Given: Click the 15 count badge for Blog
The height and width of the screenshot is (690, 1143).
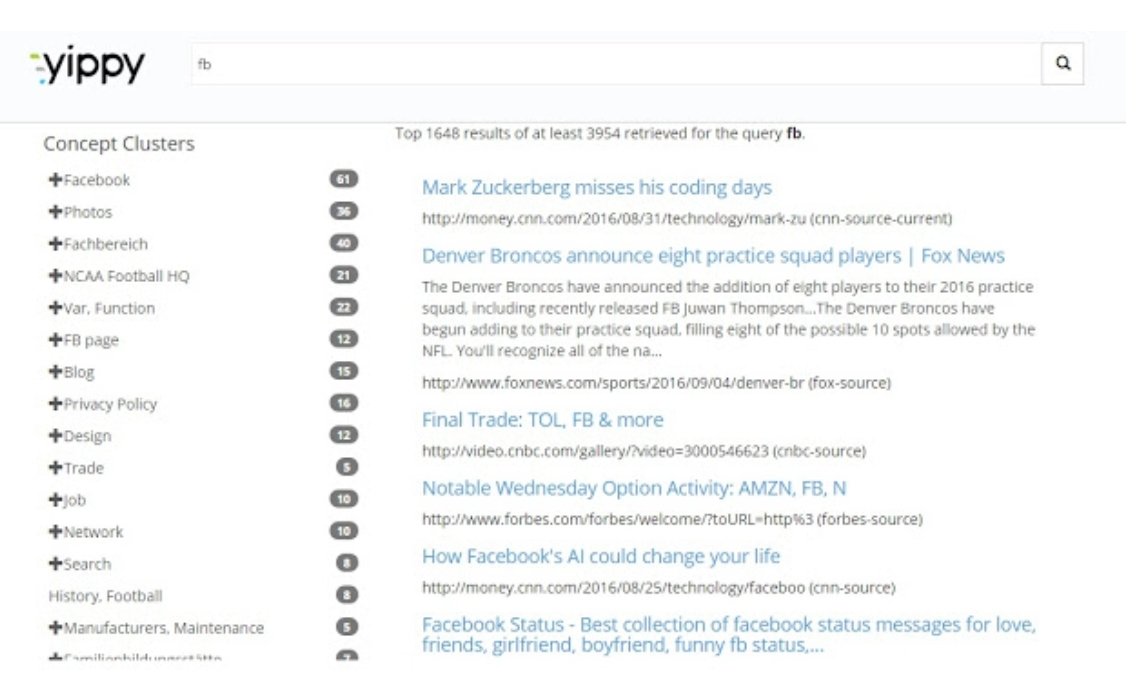Looking at the screenshot, I should (344, 372).
